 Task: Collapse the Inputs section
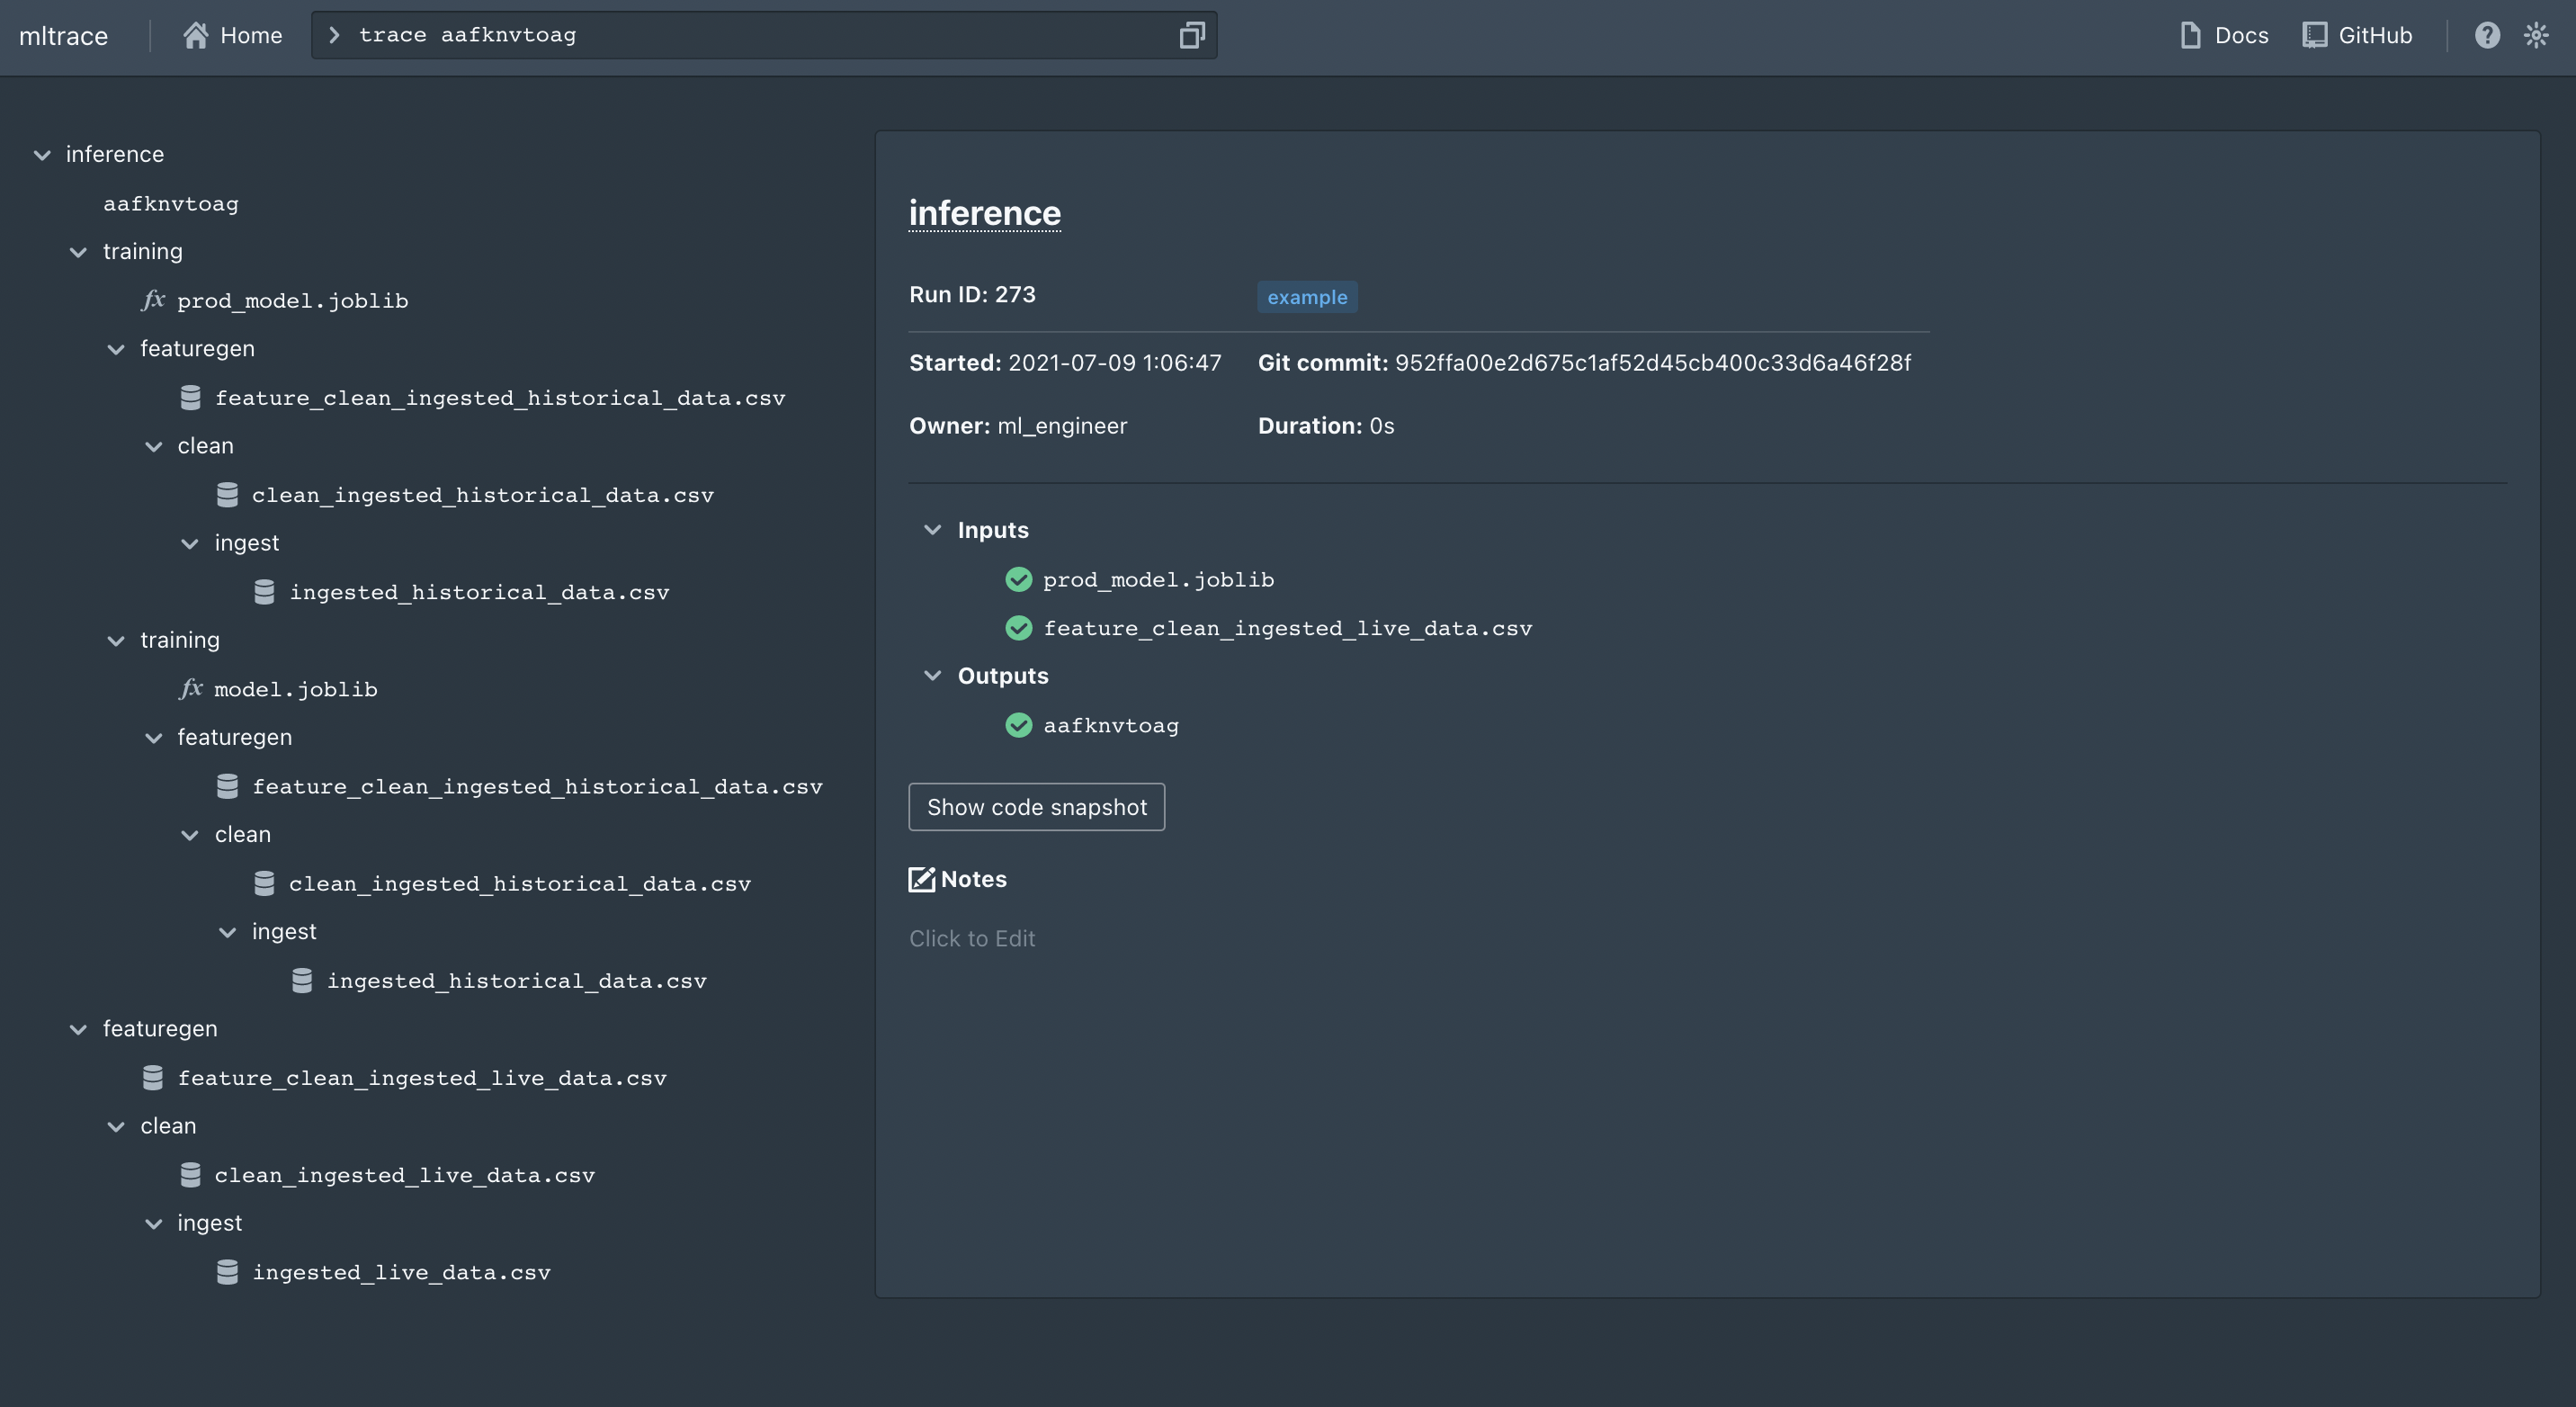(x=932, y=530)
